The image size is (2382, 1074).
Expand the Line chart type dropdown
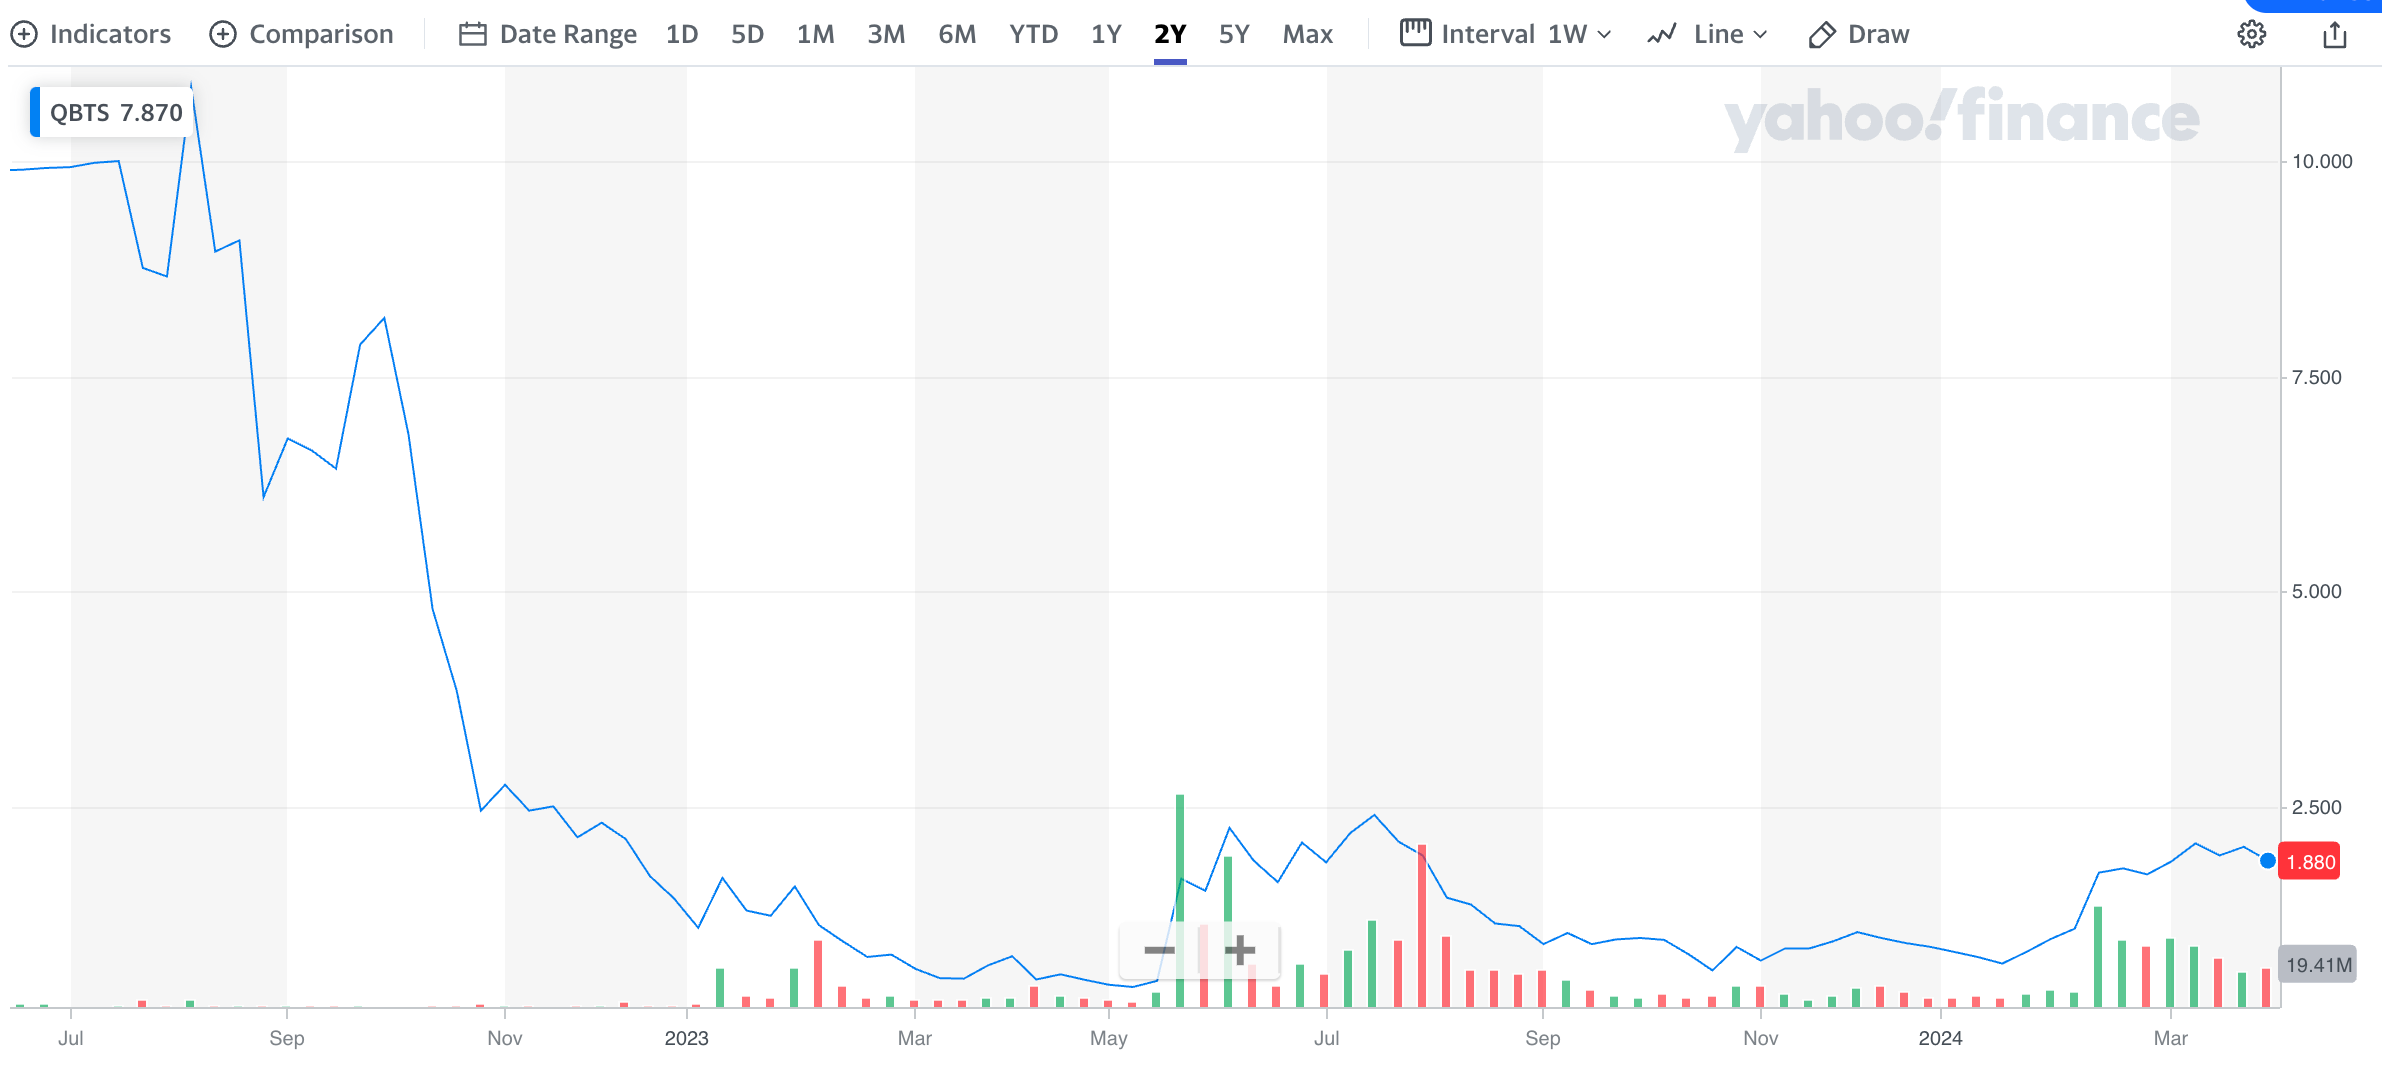point(1730,34)
